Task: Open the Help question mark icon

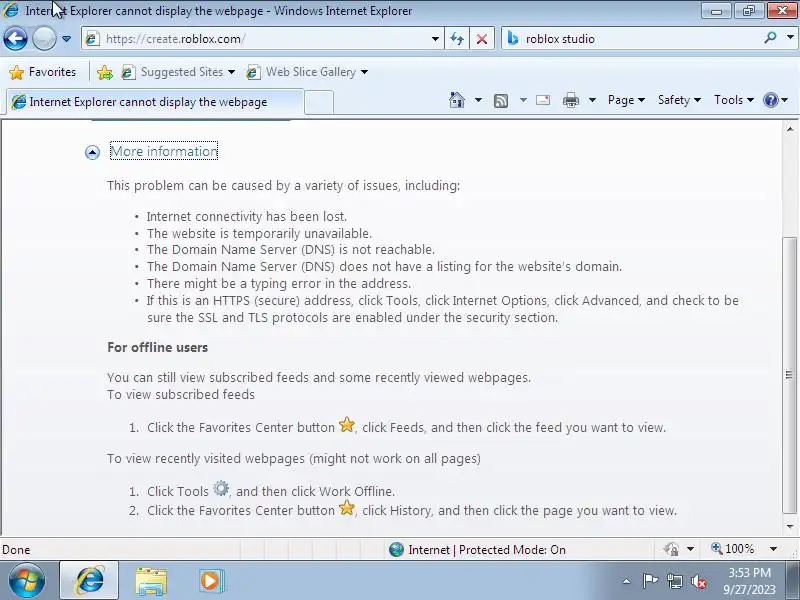Action: coord(771,100)
